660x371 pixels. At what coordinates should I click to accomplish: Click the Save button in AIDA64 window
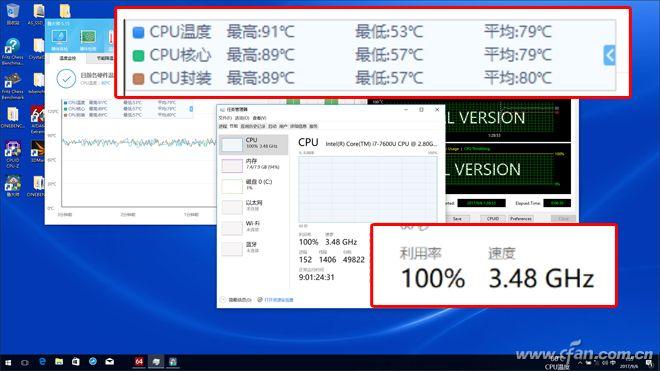[457, 219]
